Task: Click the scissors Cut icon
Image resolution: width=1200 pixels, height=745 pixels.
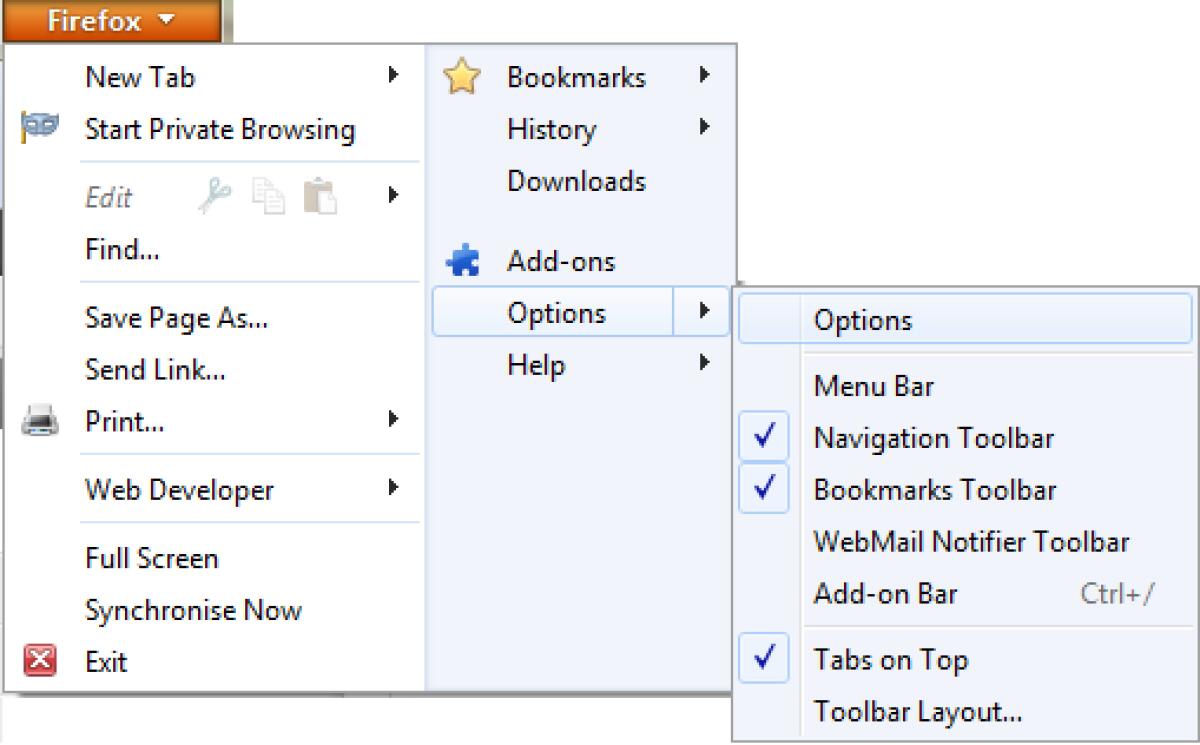Action: coord(213,197)
